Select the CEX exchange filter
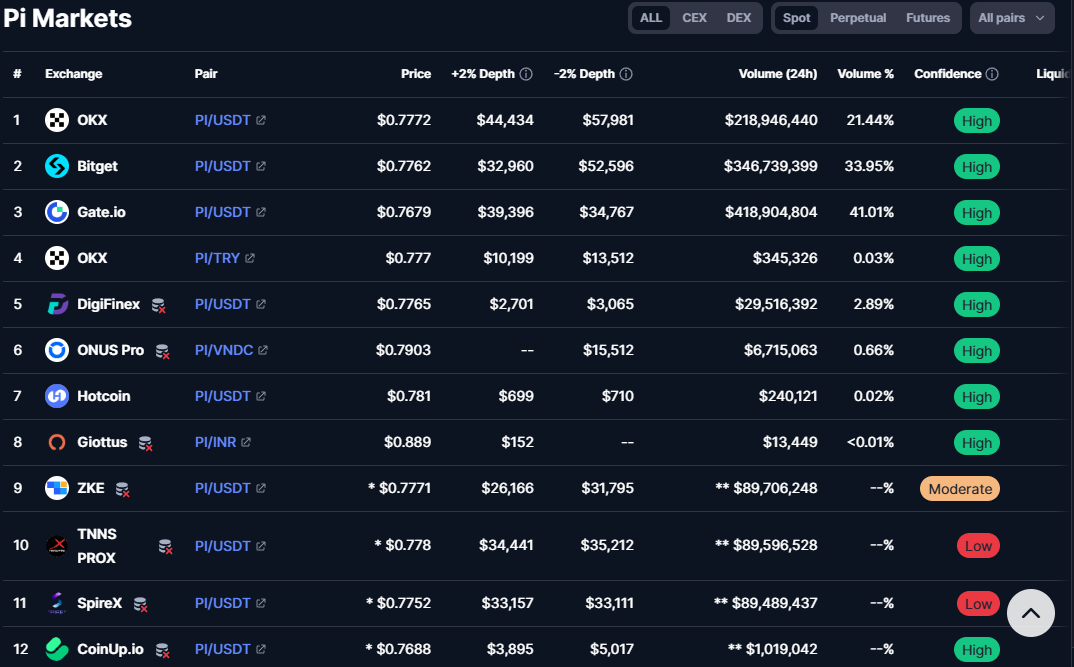 (x=694, y=18)
